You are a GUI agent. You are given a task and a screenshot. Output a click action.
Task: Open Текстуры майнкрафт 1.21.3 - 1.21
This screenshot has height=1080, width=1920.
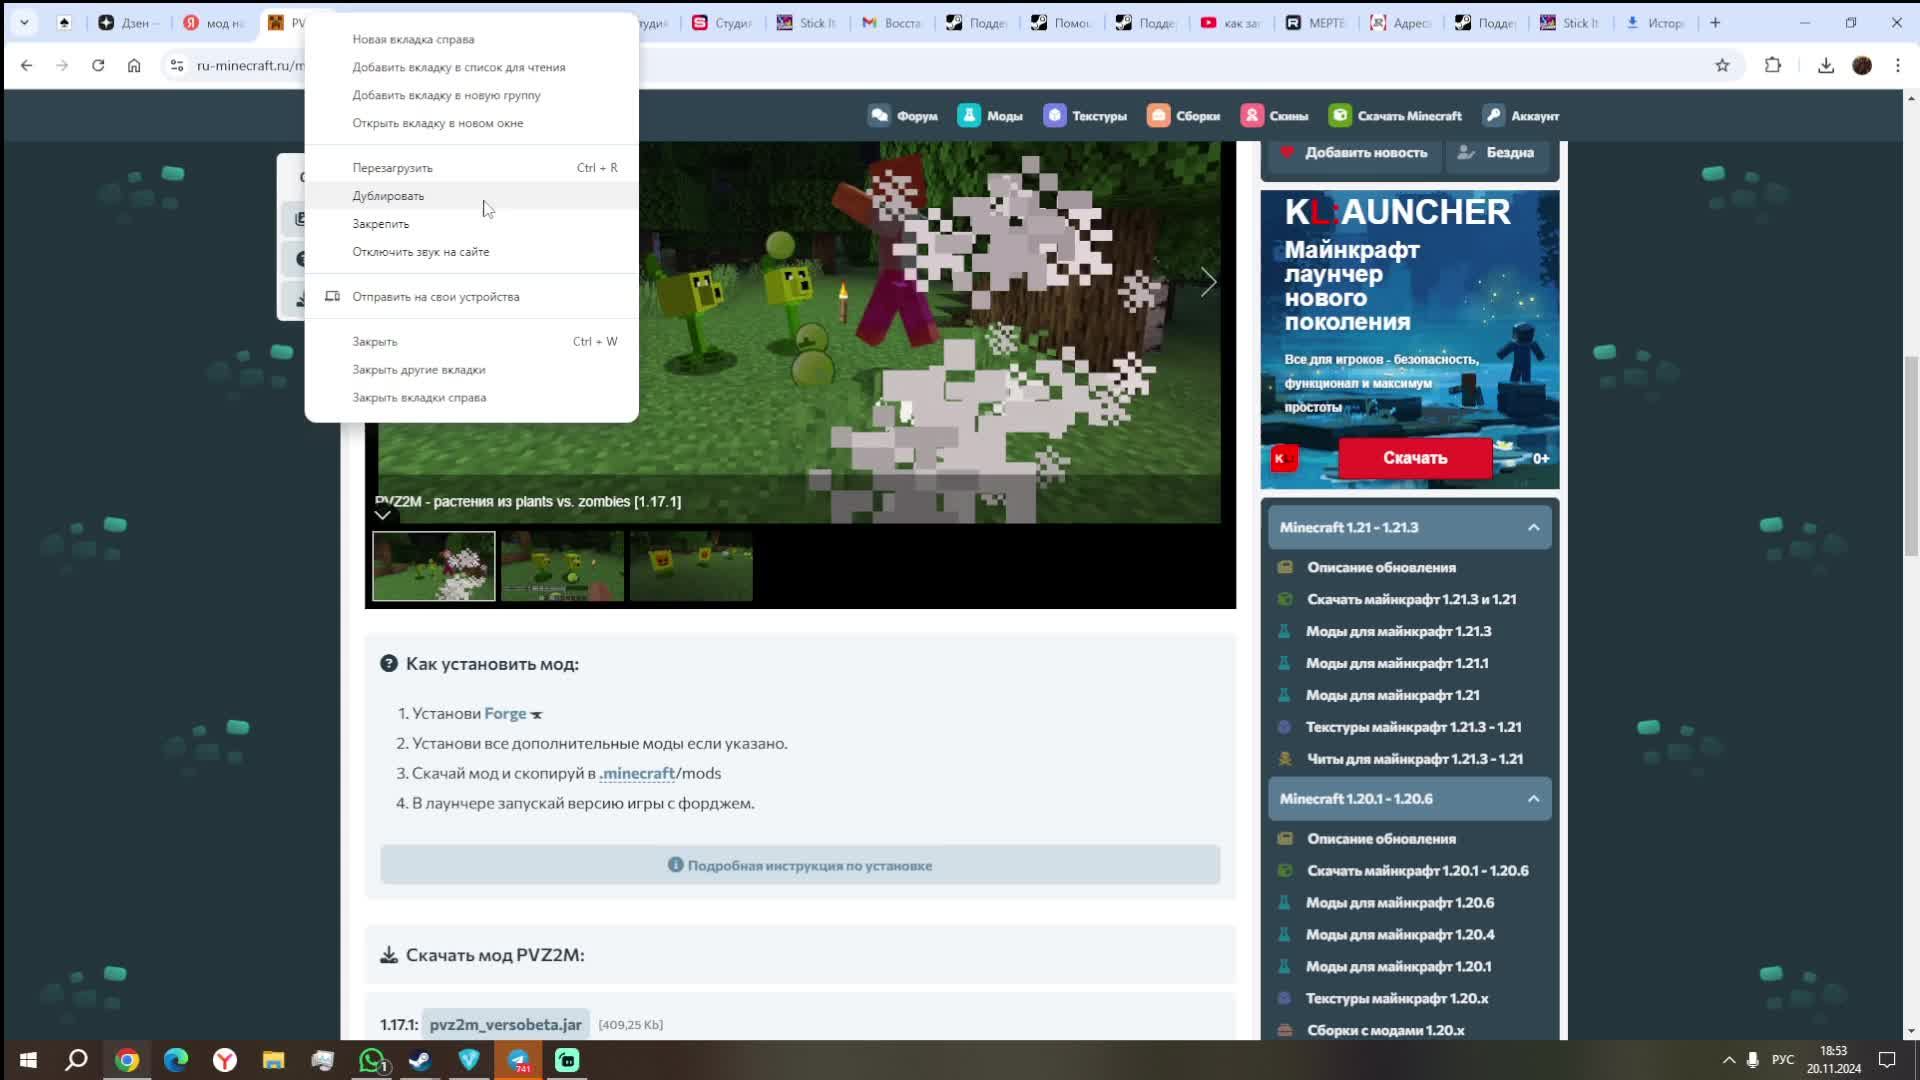(x=1413, y=727)
